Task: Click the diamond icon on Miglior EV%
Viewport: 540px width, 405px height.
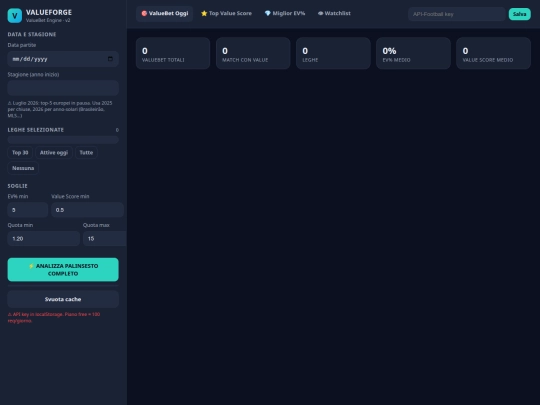Action: [268, 13]
